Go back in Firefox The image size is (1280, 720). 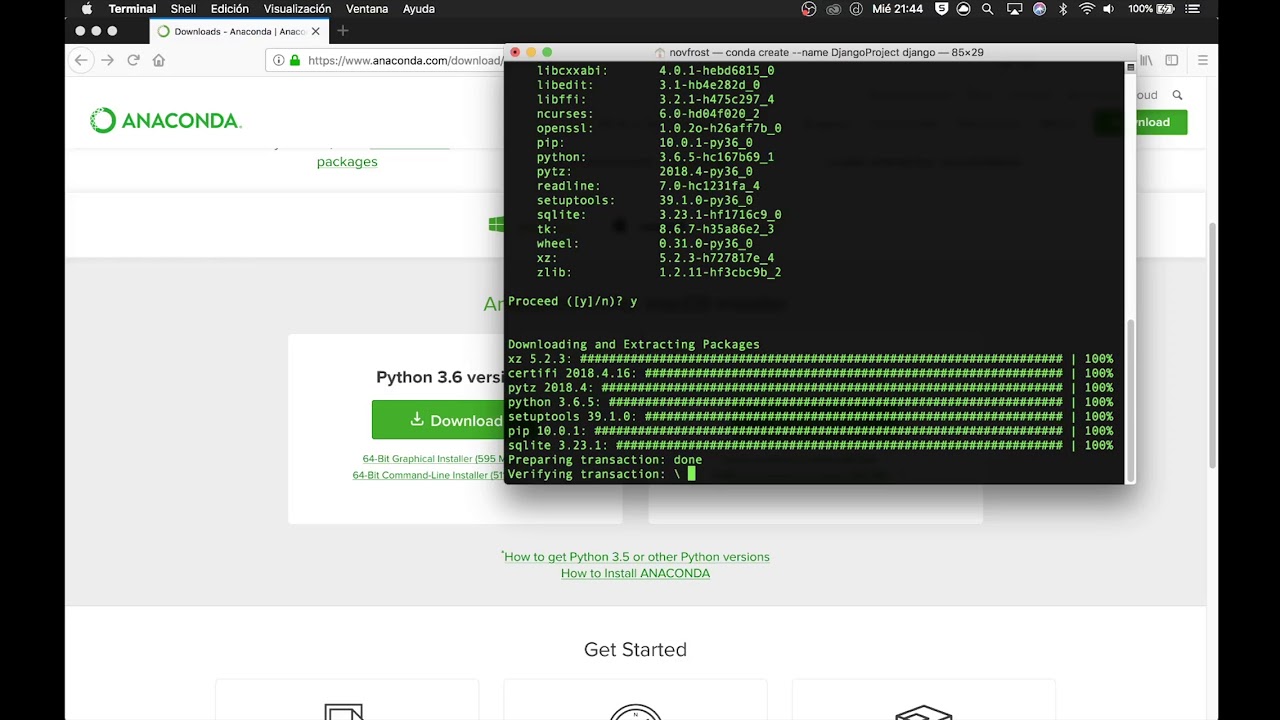click(82, 60)
